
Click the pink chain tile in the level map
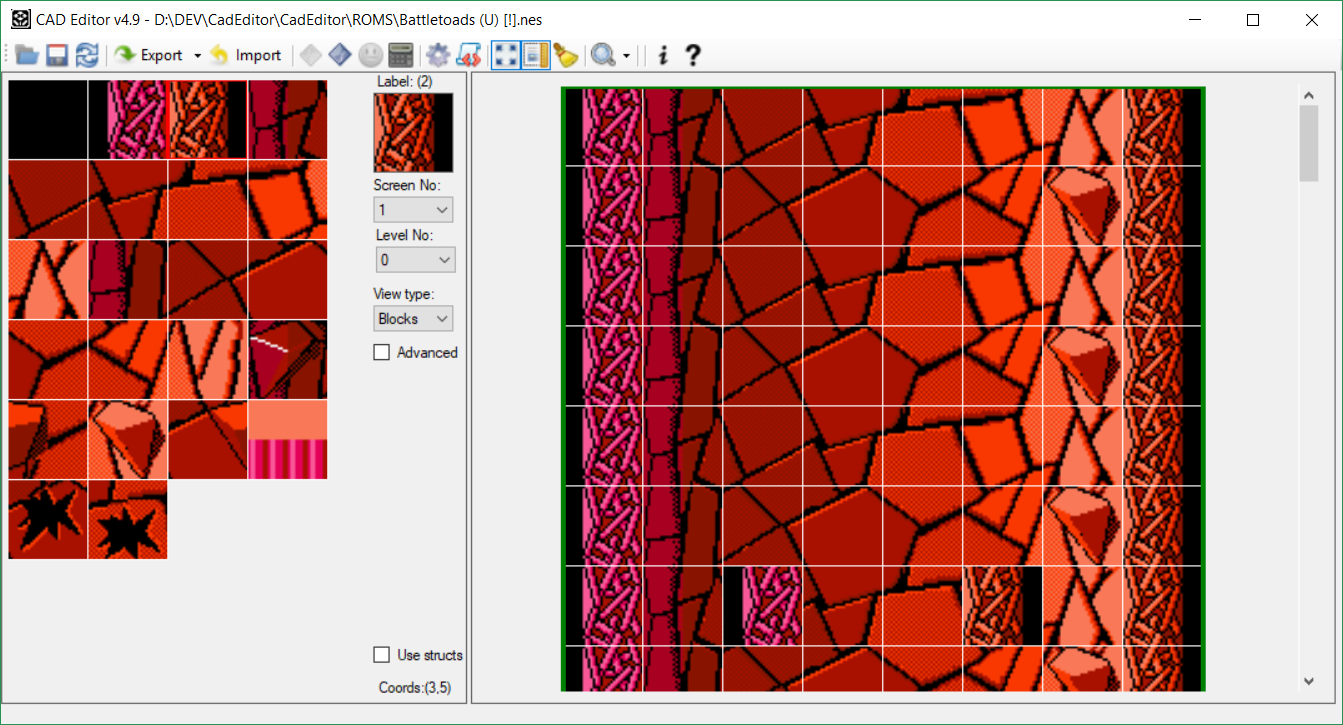[762, 606]
